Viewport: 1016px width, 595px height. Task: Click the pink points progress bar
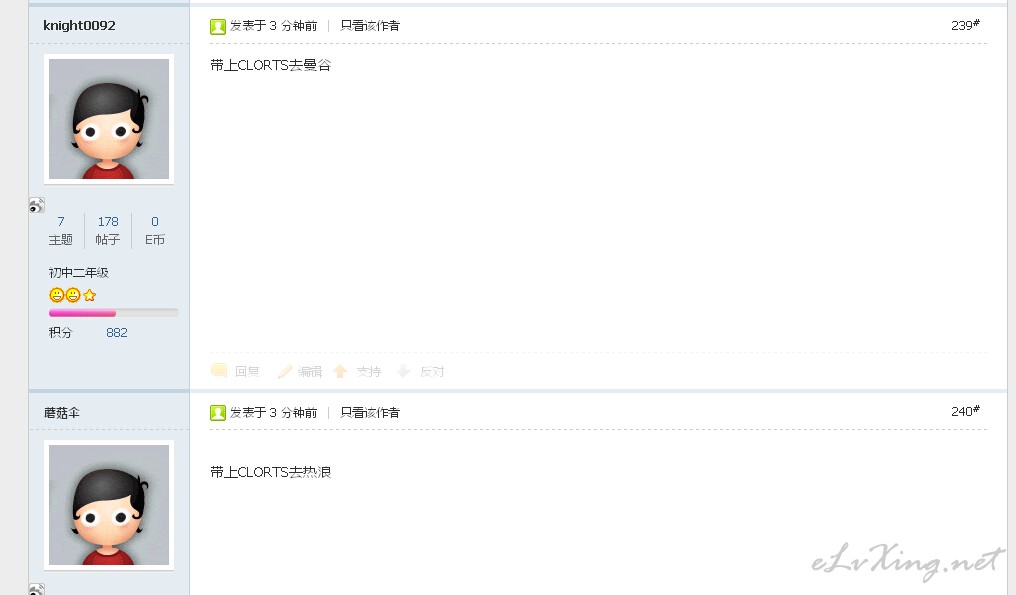pyautogui.click(x=113, y=313)
